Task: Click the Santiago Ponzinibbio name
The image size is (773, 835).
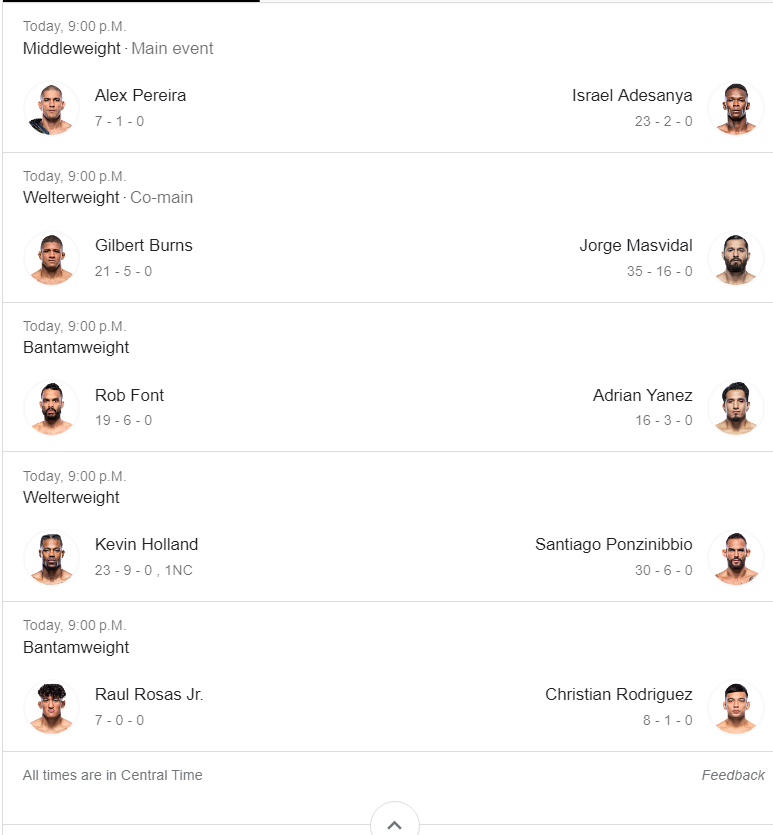Action: [613, 545]
